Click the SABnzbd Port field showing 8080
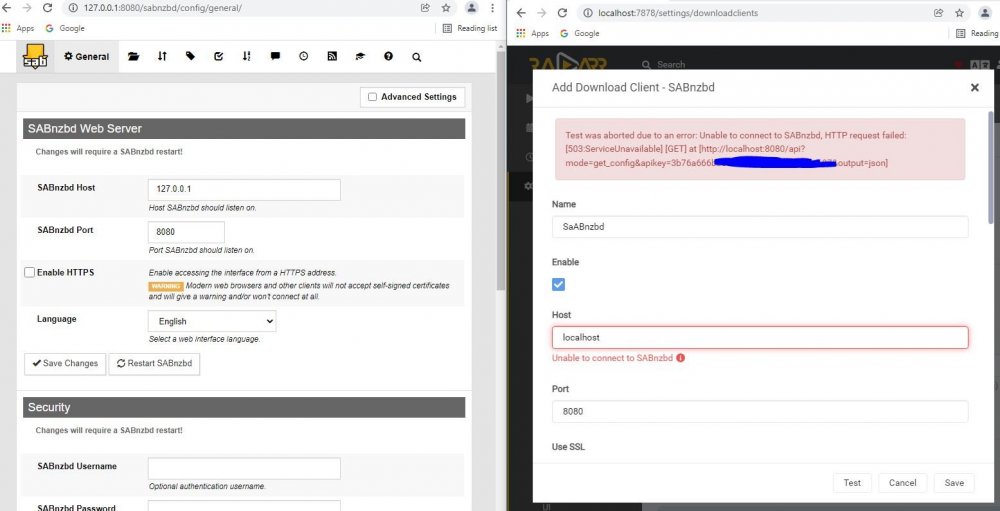The width and height of the screenshot is (1000, 511). coord(186,232)
